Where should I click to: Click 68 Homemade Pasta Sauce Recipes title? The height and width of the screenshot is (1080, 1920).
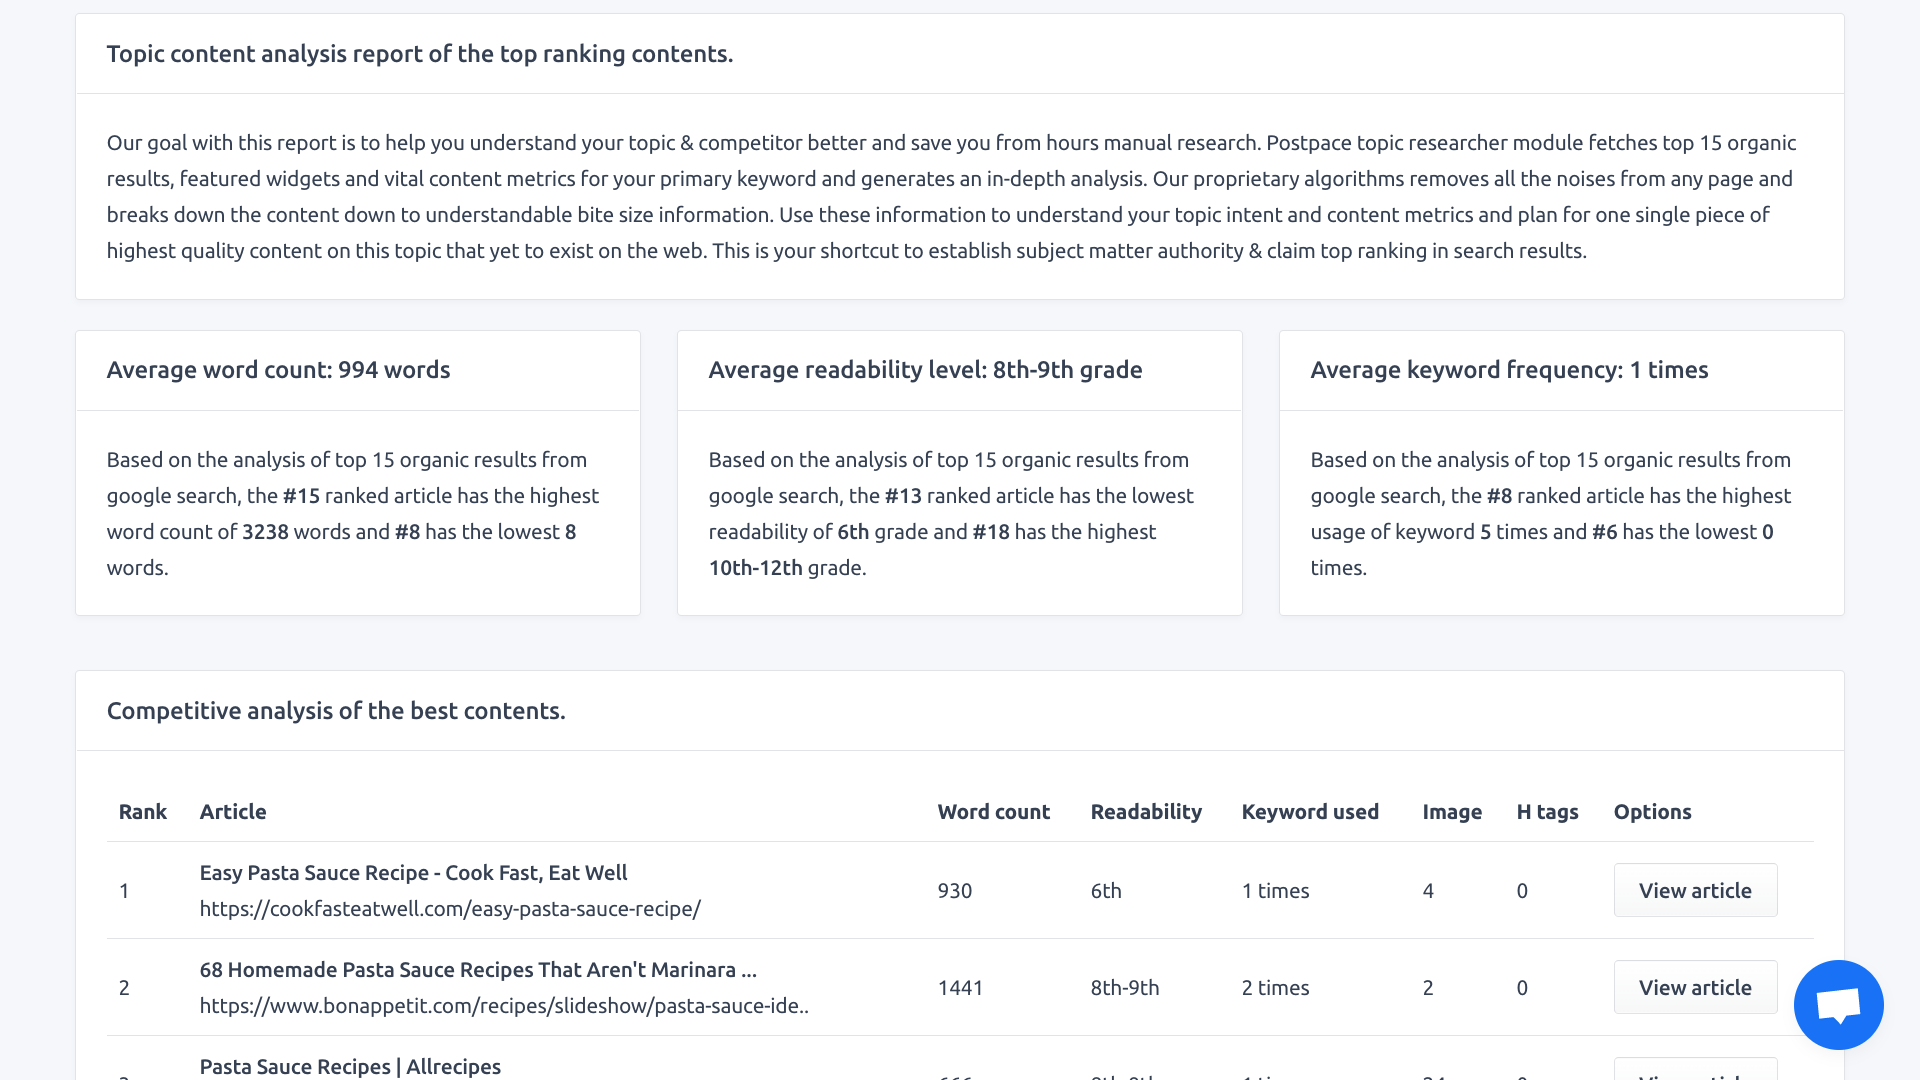478,970
